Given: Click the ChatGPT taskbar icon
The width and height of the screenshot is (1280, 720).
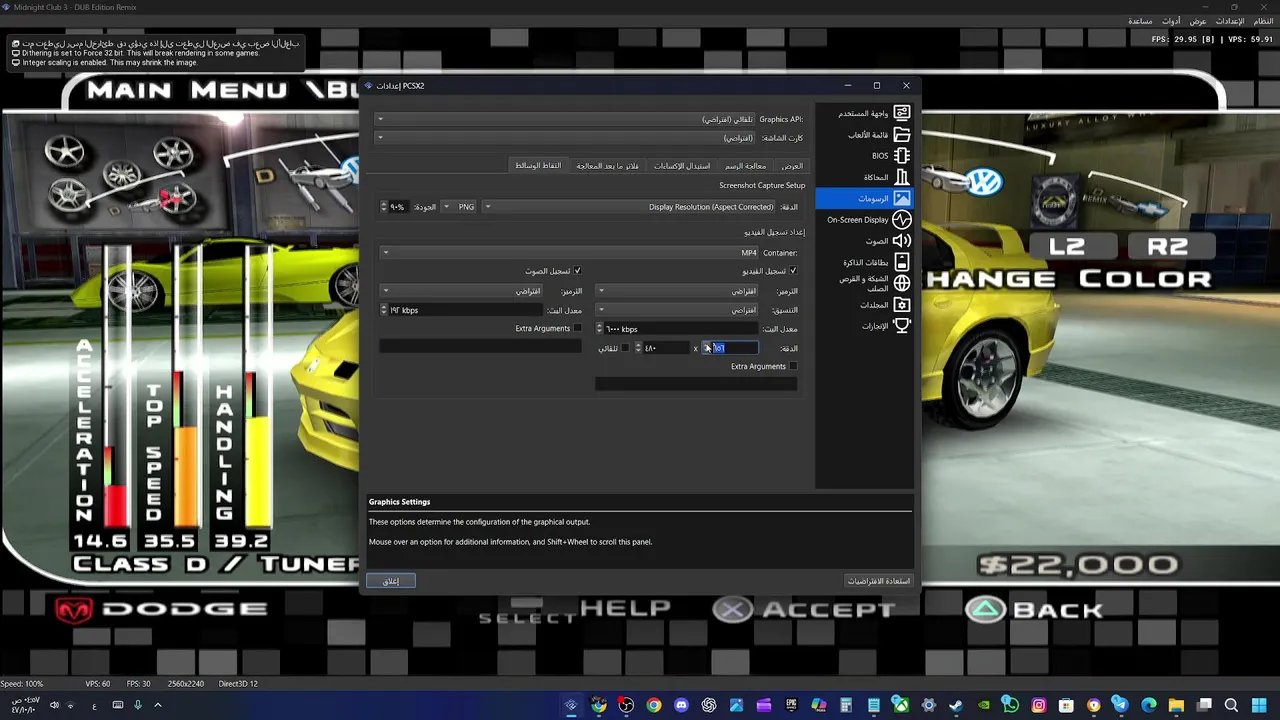Looking at the screenshot, I should (709, 705).
